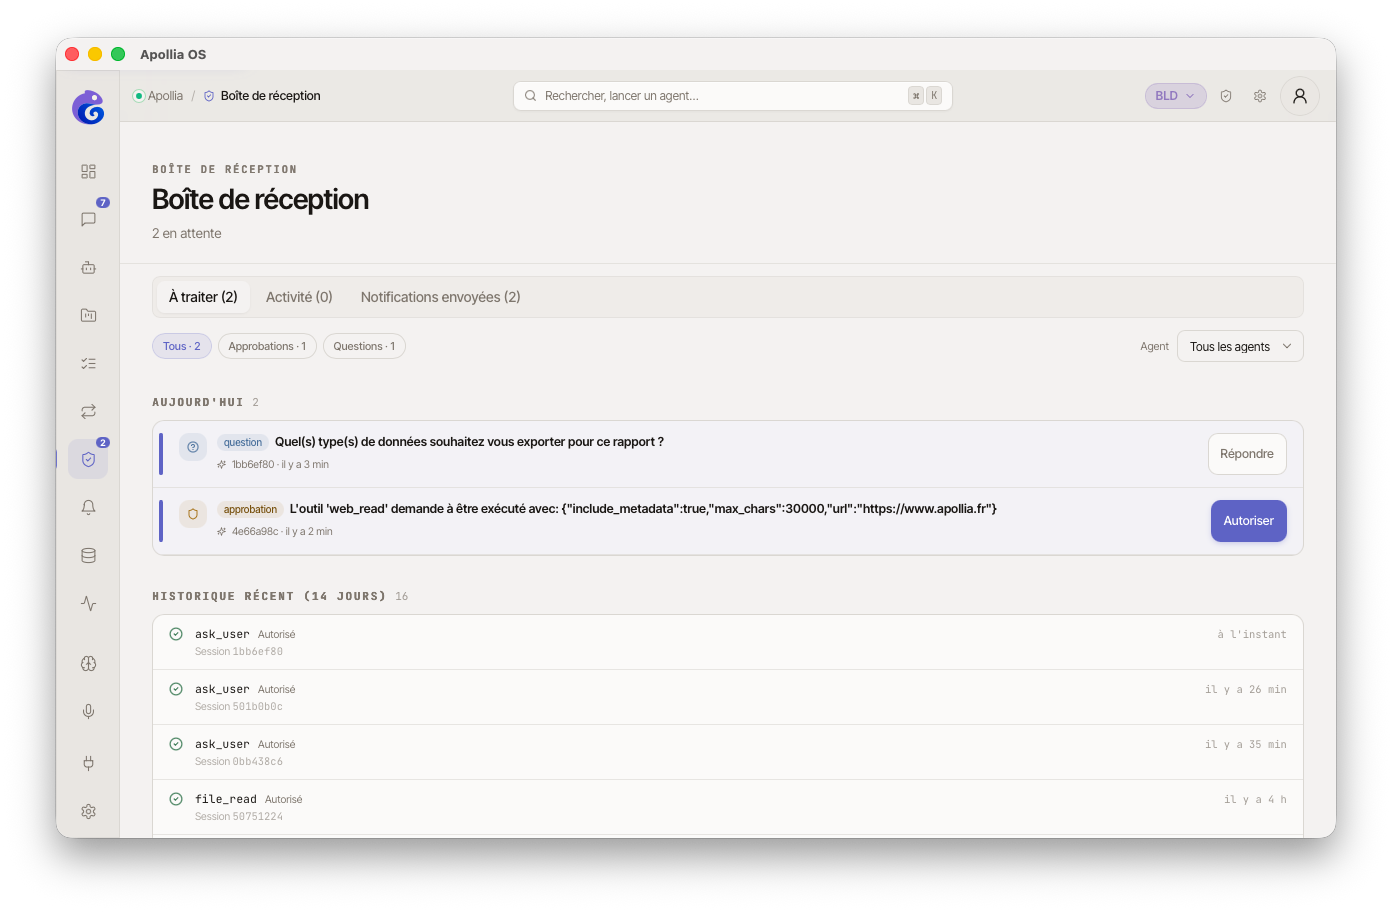Open history entry Session 1bb6ef80
The height and width of the screenshot is (912, 1392).
(x=728, y=642)
